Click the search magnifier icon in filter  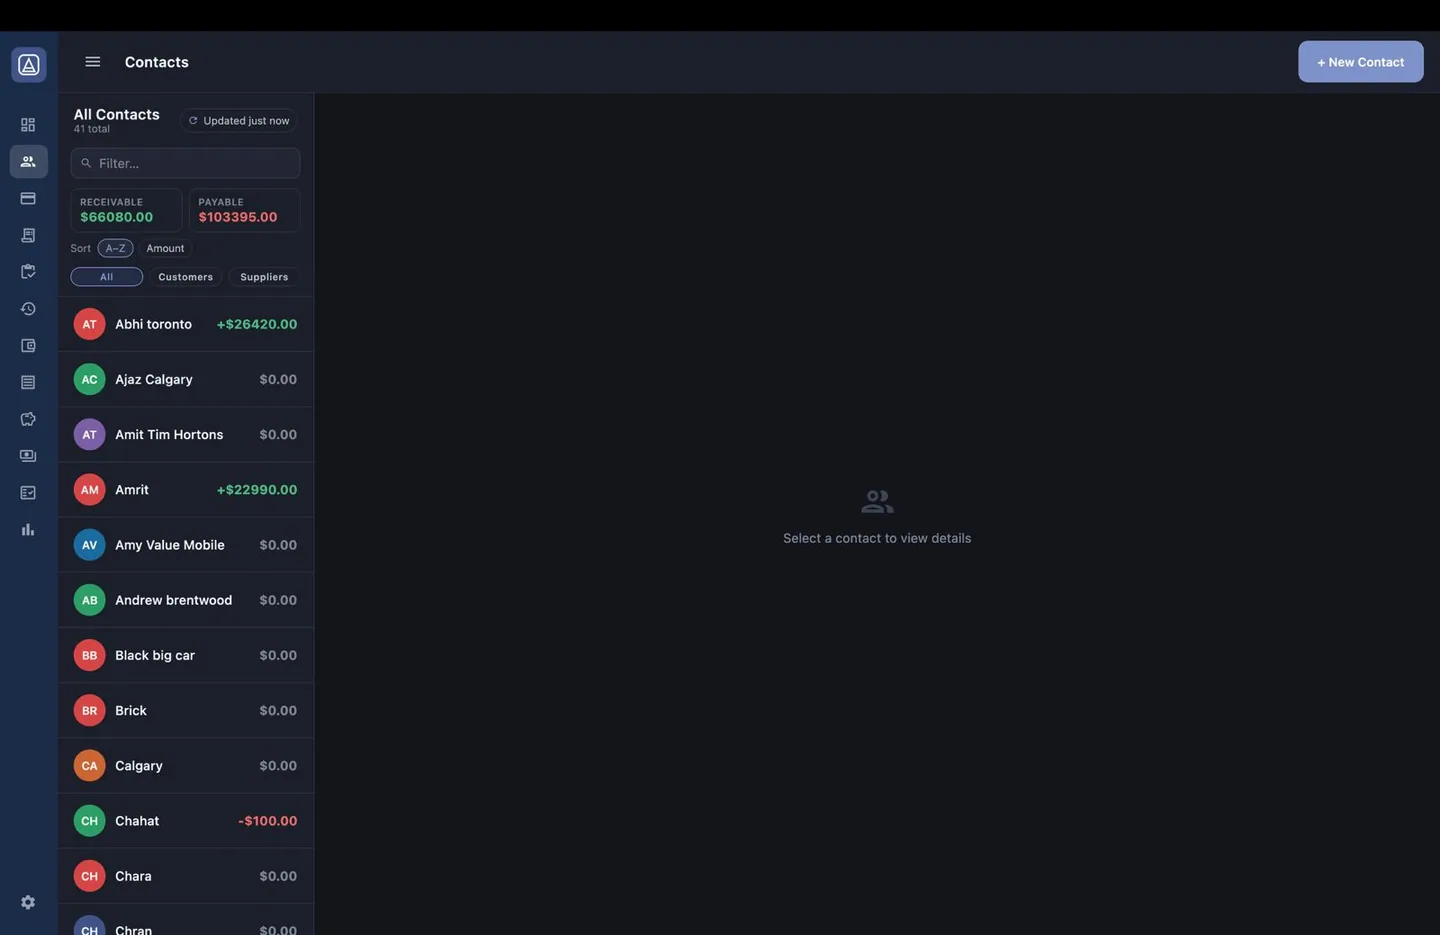pyautogui.click(x=86, y=163)
